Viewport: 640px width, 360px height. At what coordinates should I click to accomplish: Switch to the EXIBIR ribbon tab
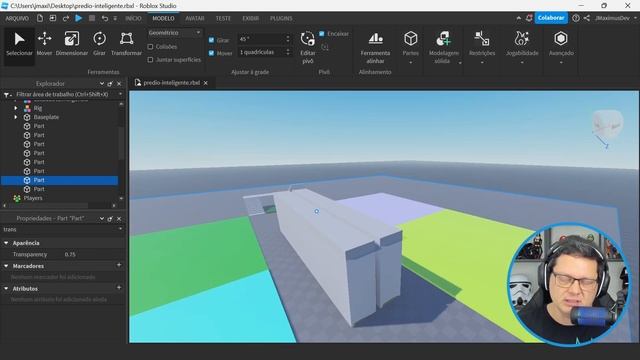250,18
